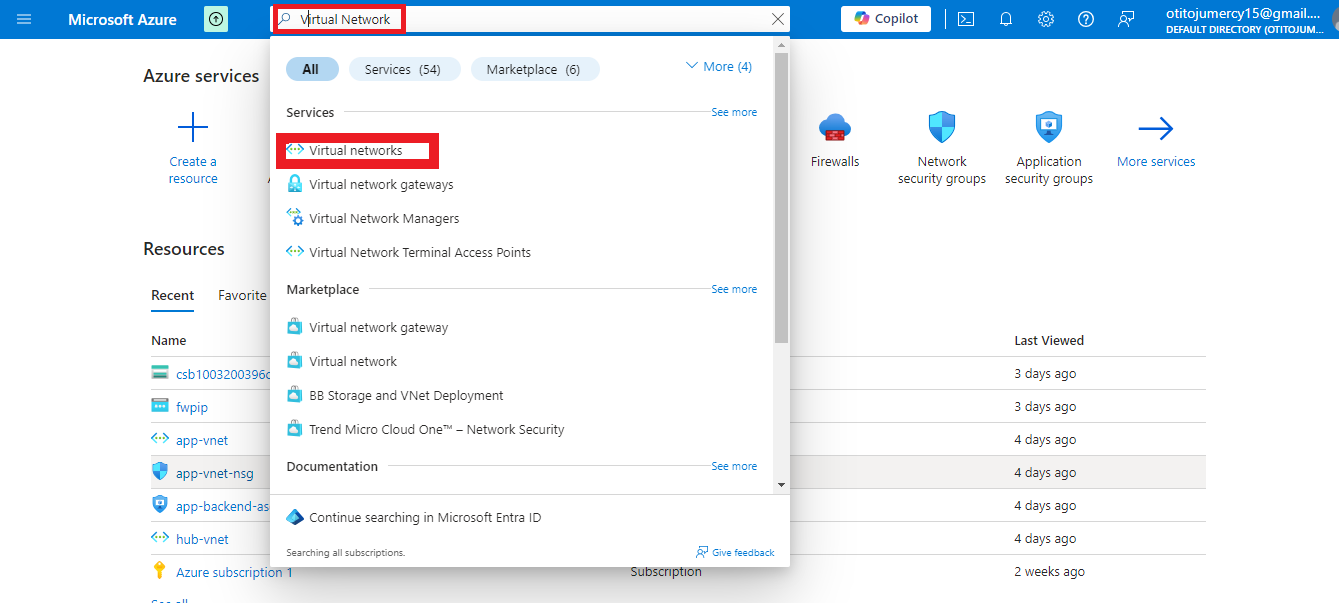Click the fwpip public IP icon

pyautogui.click(x=160, y=406)
